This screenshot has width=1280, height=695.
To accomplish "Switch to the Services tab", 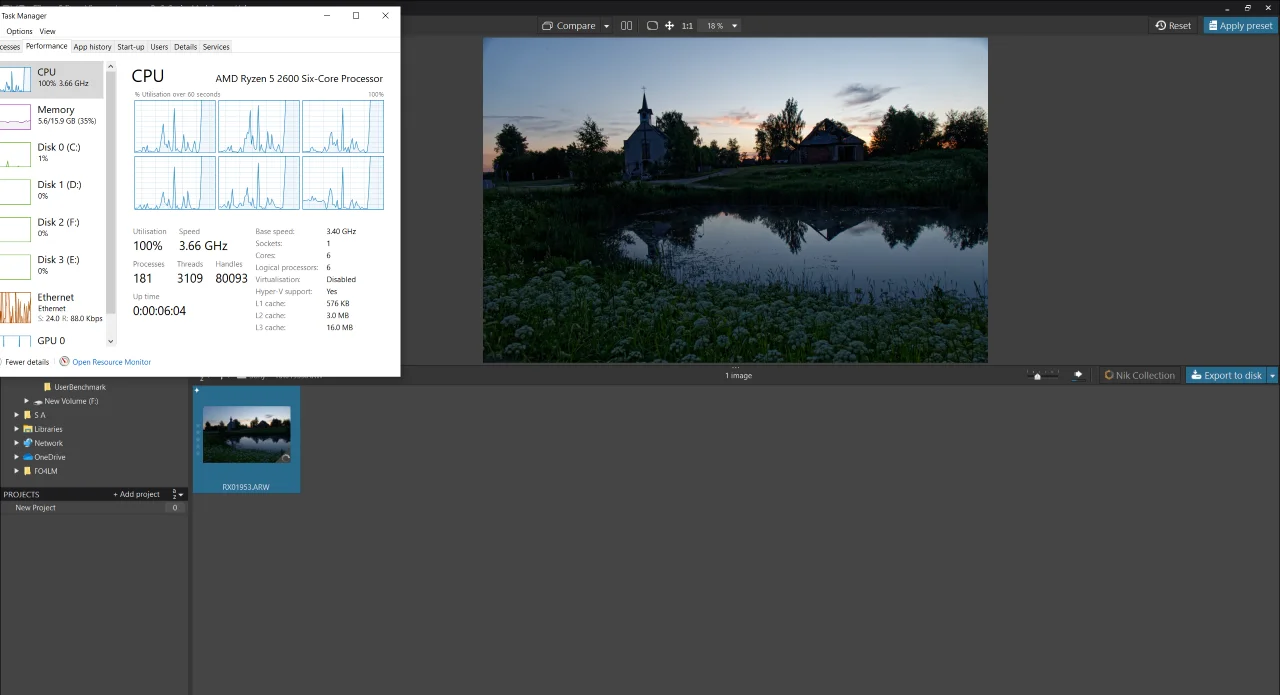I will click(x=216, y=47).
